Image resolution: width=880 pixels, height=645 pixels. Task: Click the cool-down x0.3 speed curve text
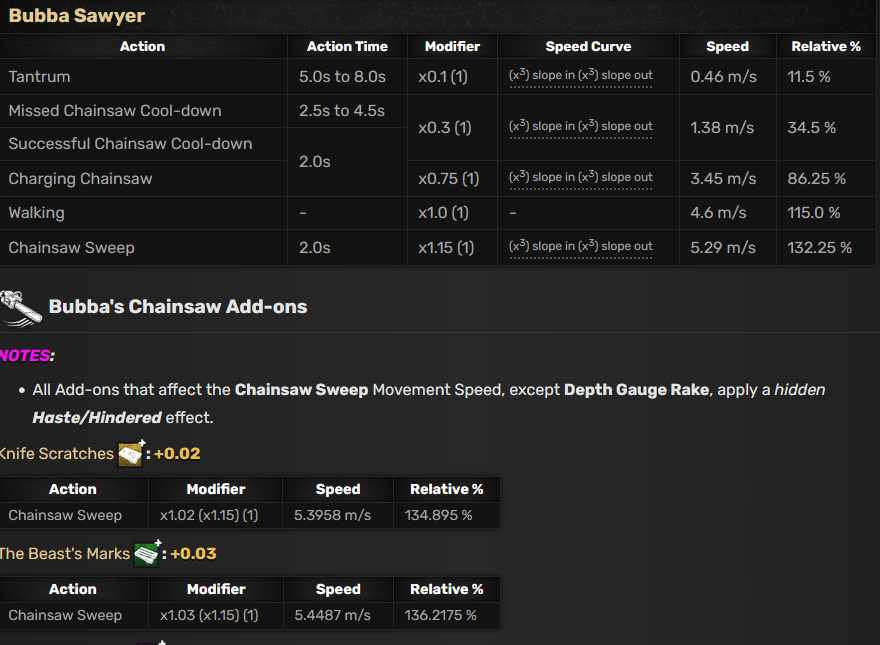(x=580, y=127)
